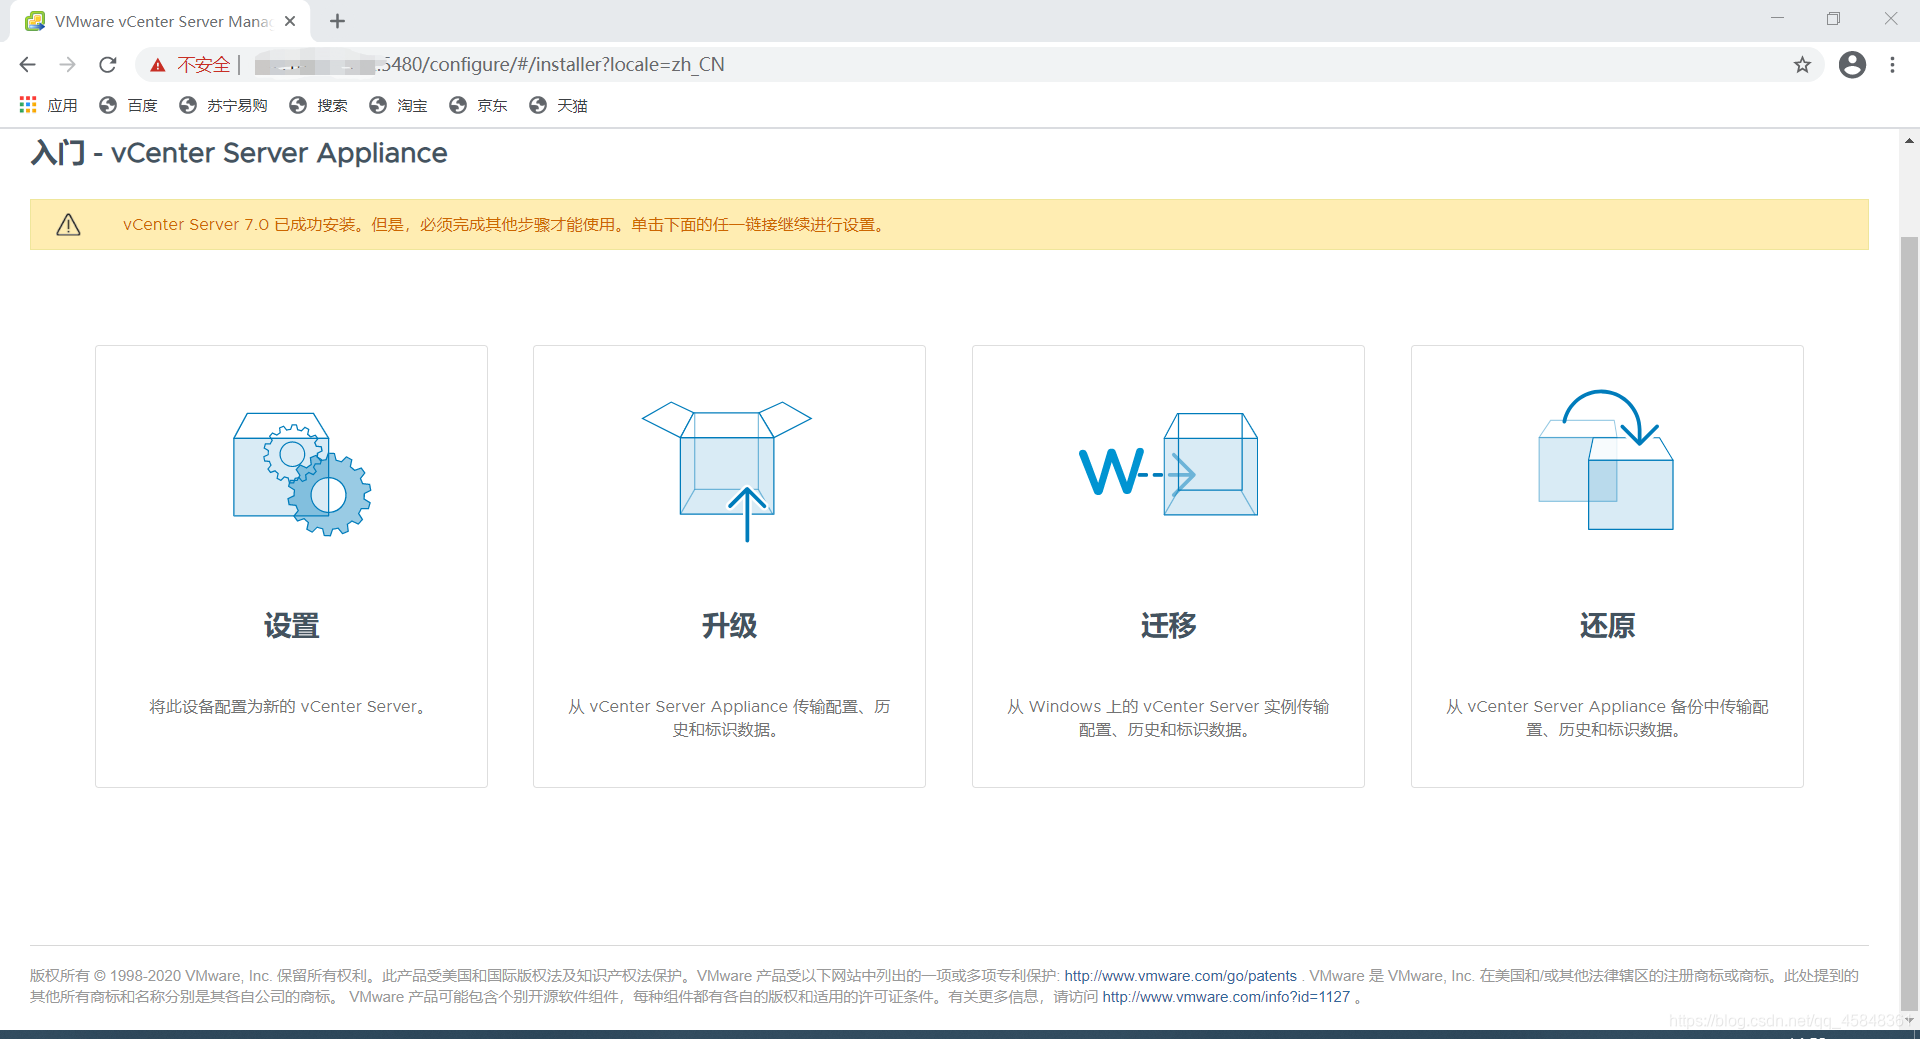Click the 升级 card title
The height and width of the screenshot is (1039, 1920).
pyautogui.click(x=729, y=626)
